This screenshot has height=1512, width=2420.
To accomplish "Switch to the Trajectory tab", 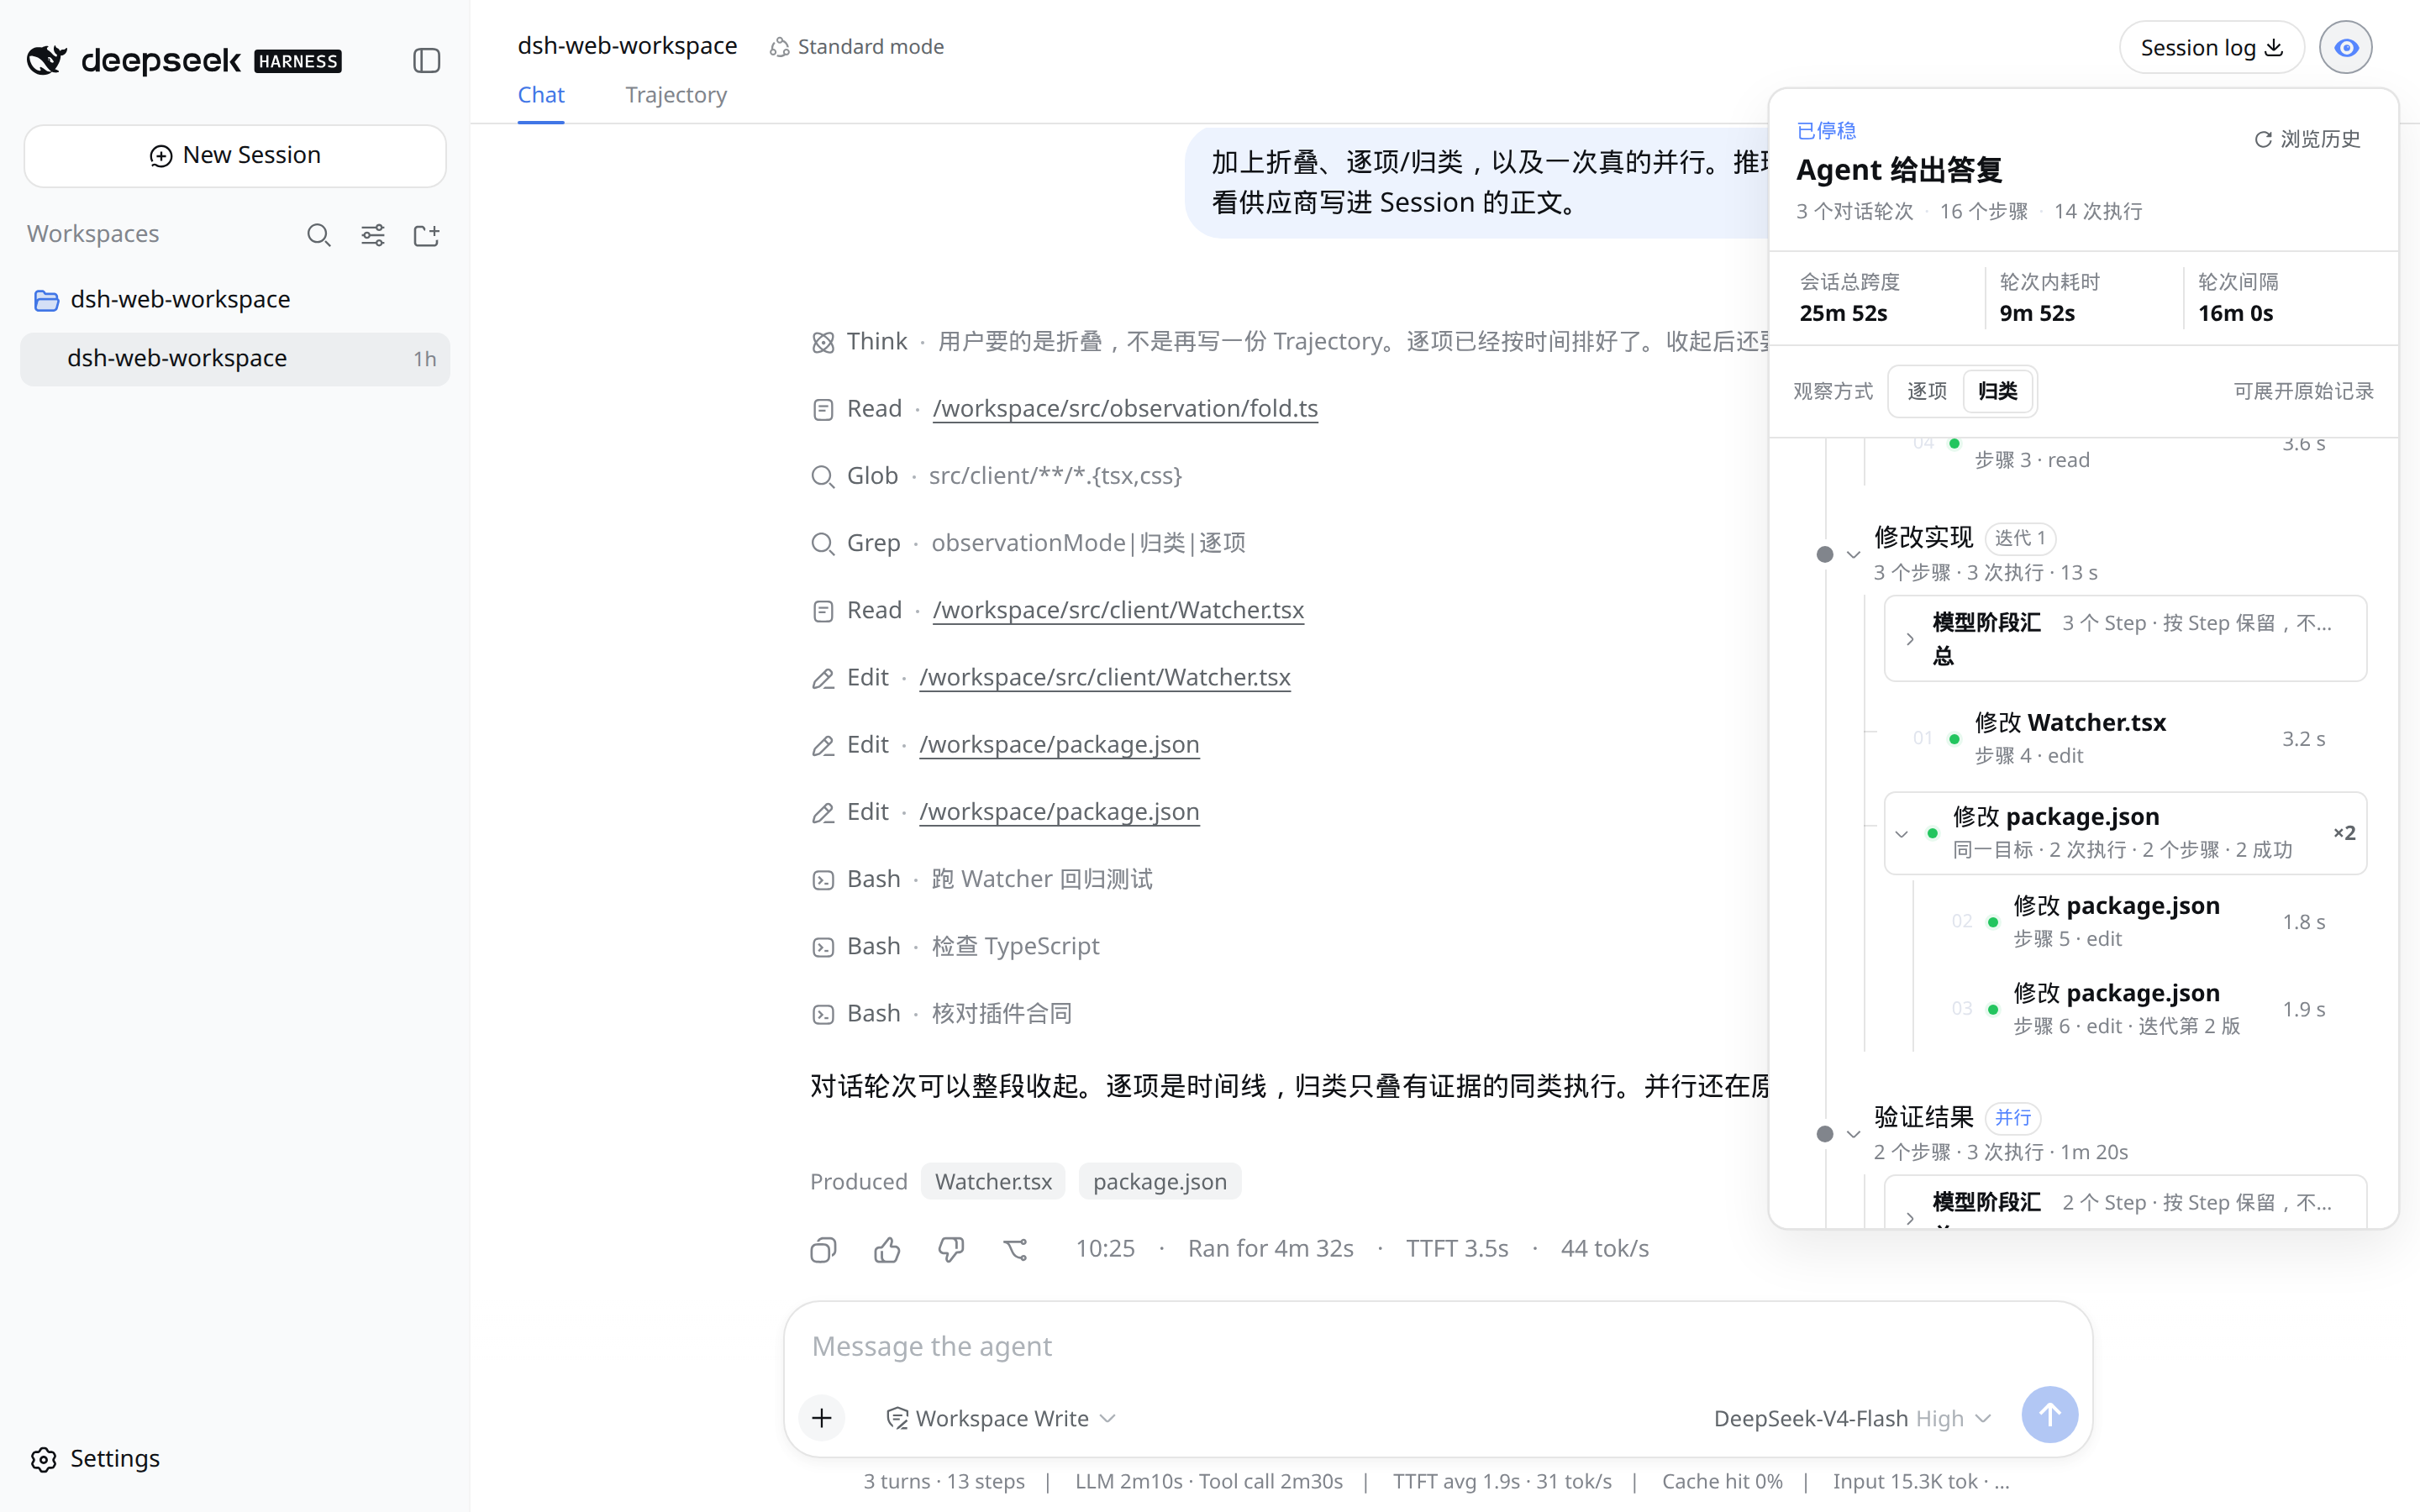I will click(676, 95).
